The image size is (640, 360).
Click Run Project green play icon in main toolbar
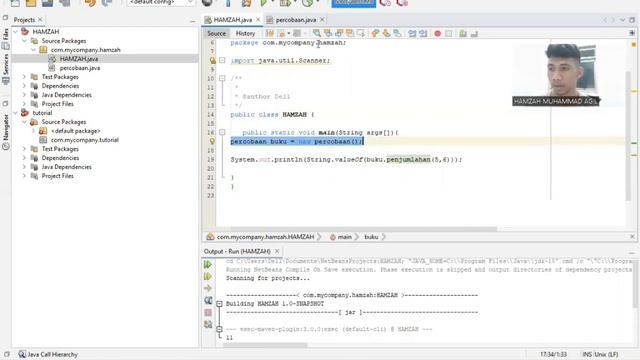coord(264,3)
